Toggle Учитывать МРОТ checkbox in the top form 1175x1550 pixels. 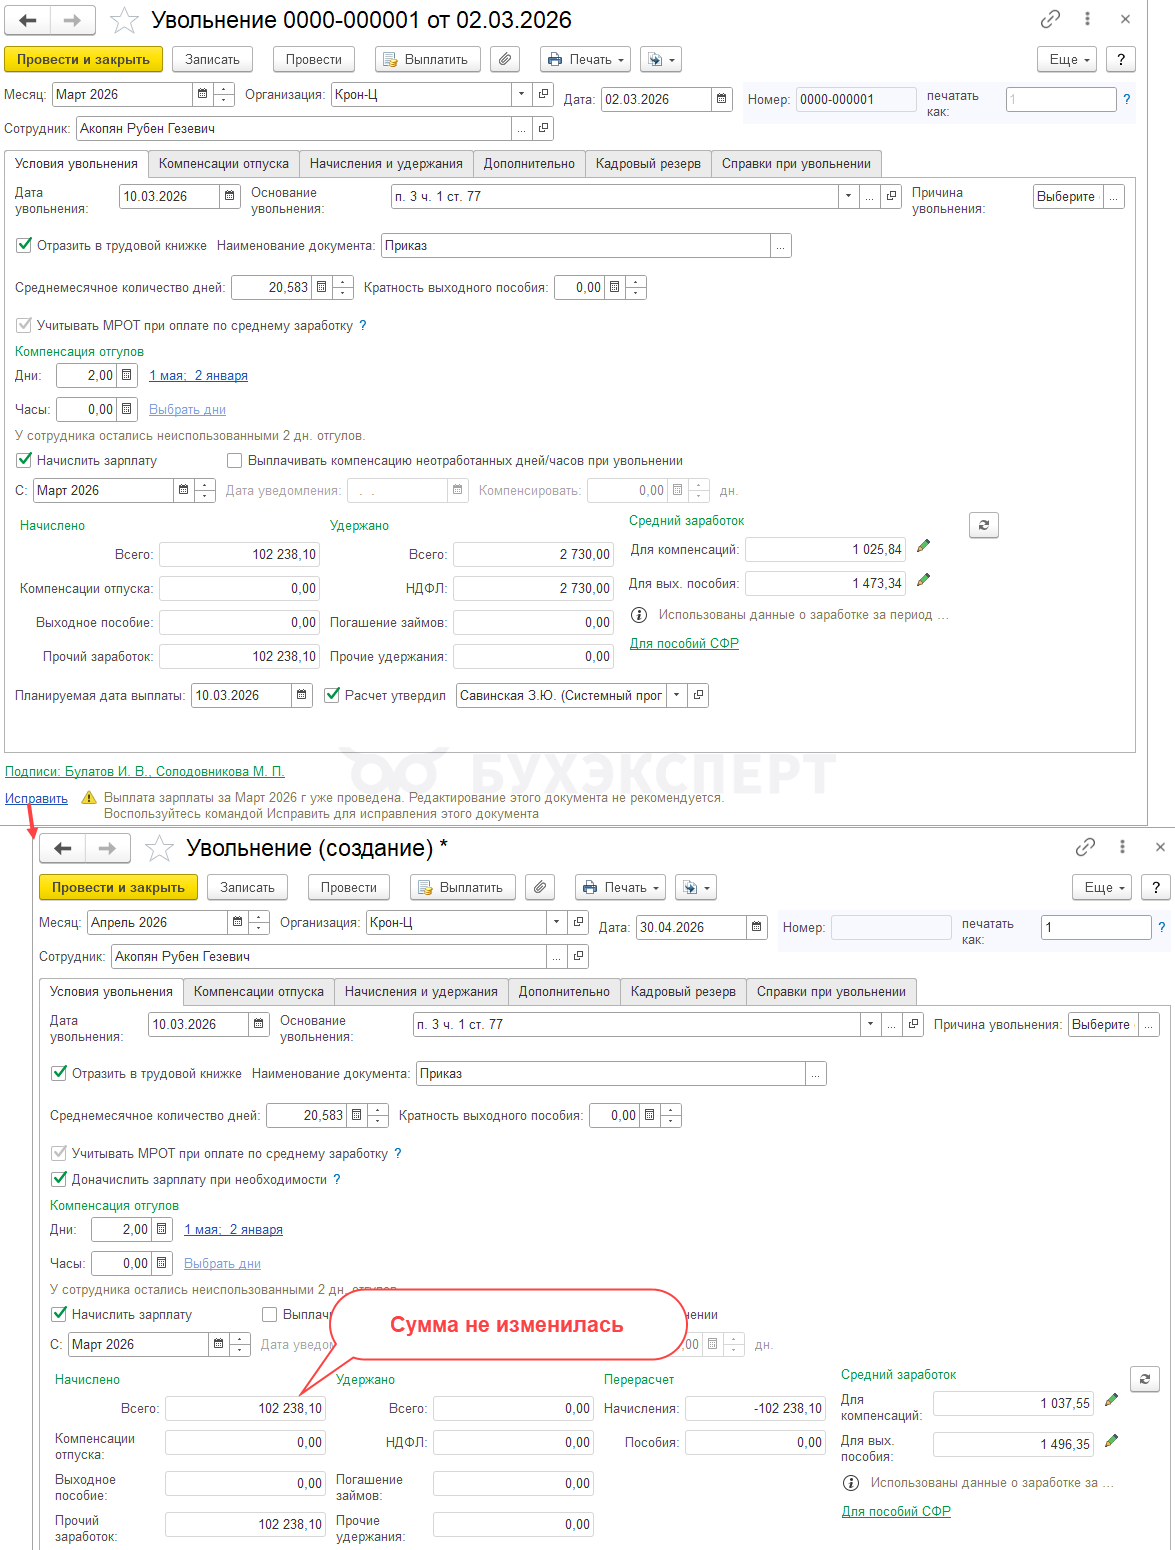[24, 325]
